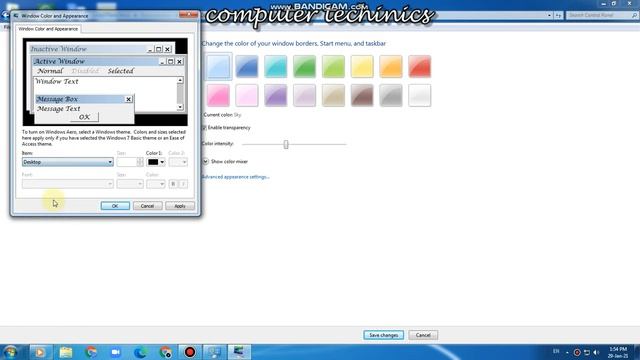
Task: Expand the Show color mixer chevron
Action: pos(205,162)
